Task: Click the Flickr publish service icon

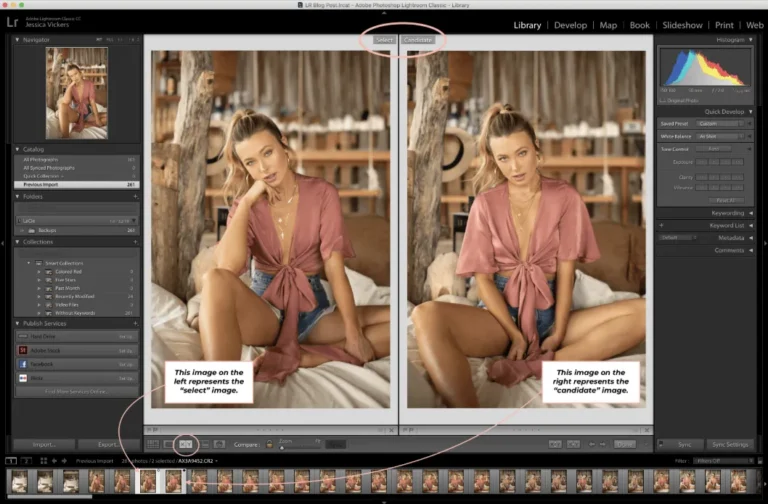Action: click(x=23, y=378)
